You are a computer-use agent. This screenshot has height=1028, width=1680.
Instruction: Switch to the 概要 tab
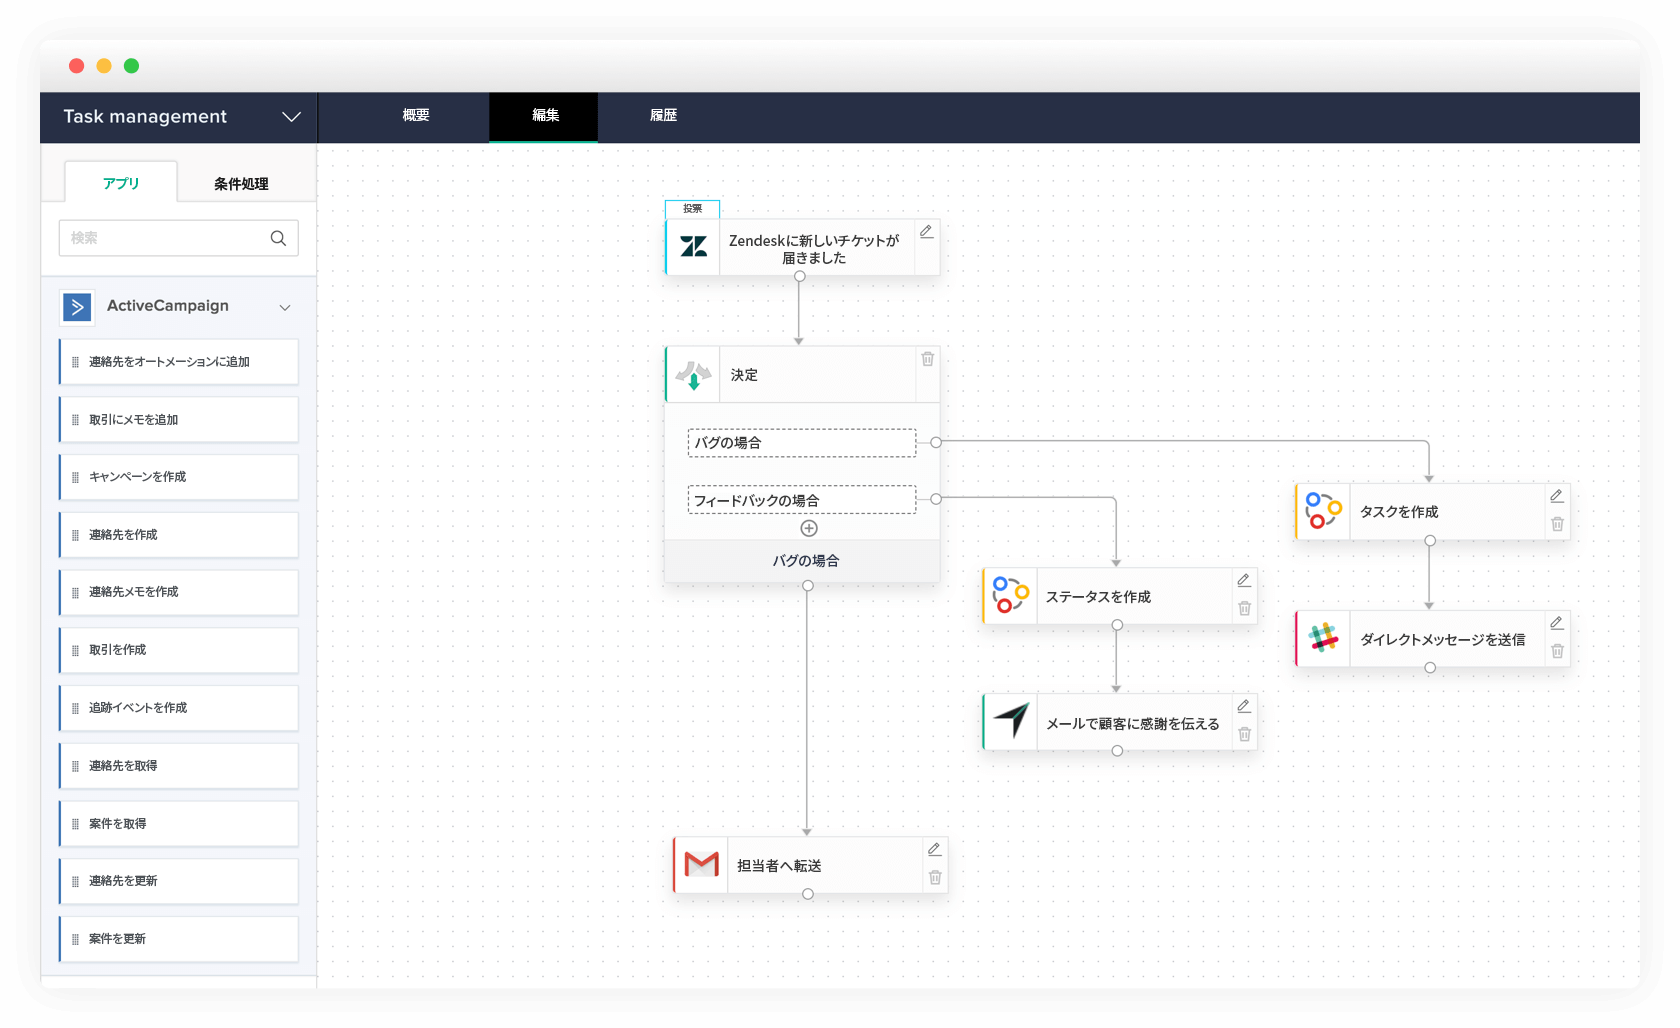click(x=415, y=116)
